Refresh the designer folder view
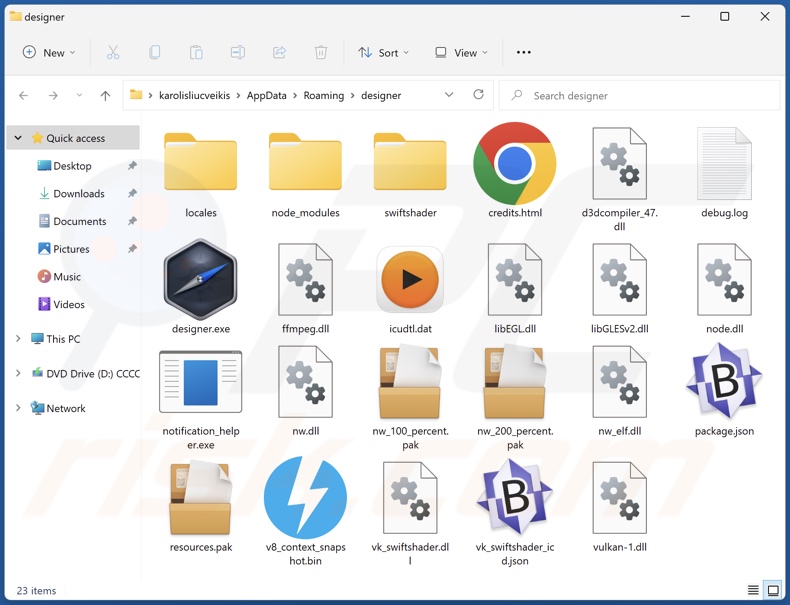 tap(479, 95)
